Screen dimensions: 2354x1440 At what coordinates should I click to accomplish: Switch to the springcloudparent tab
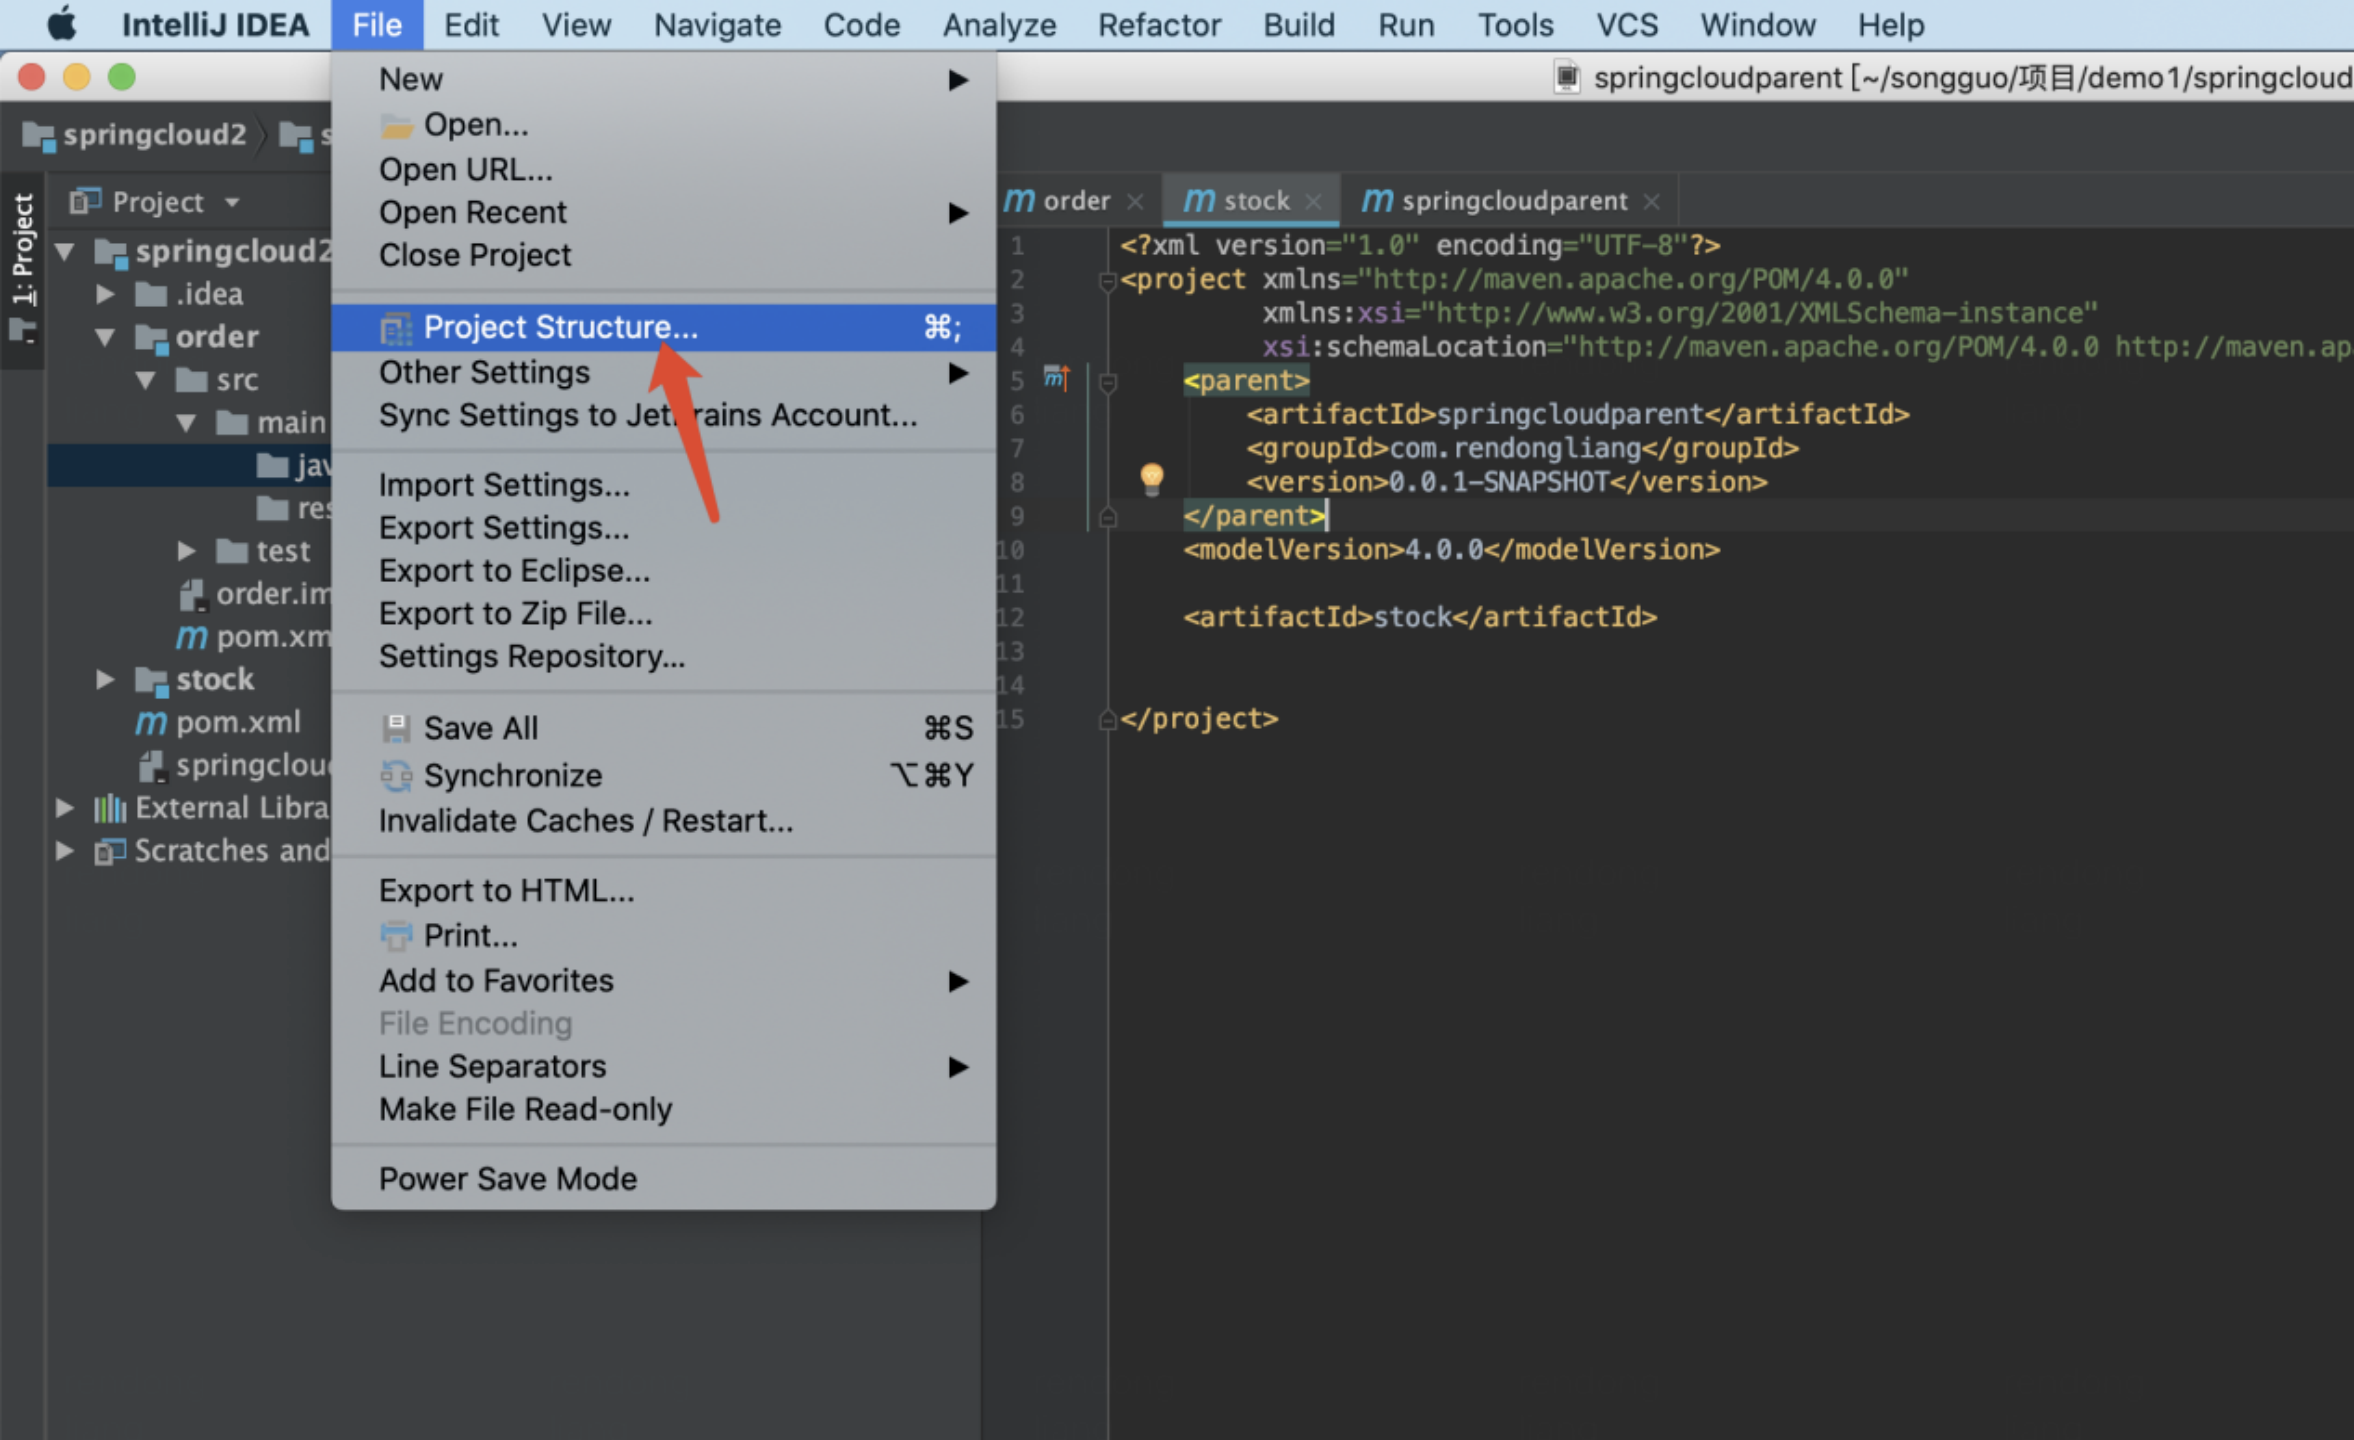(1512, 201)
